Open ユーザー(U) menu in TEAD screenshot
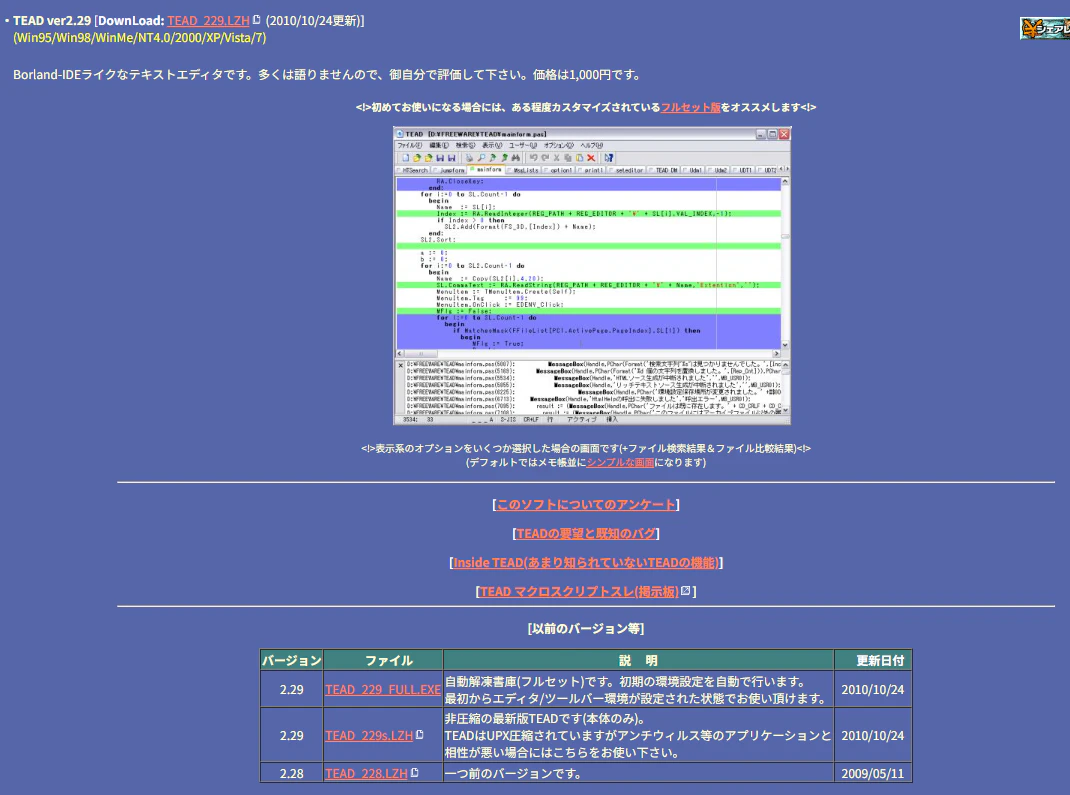Screen dimensions: 1070x795 [x=523, y=145]
